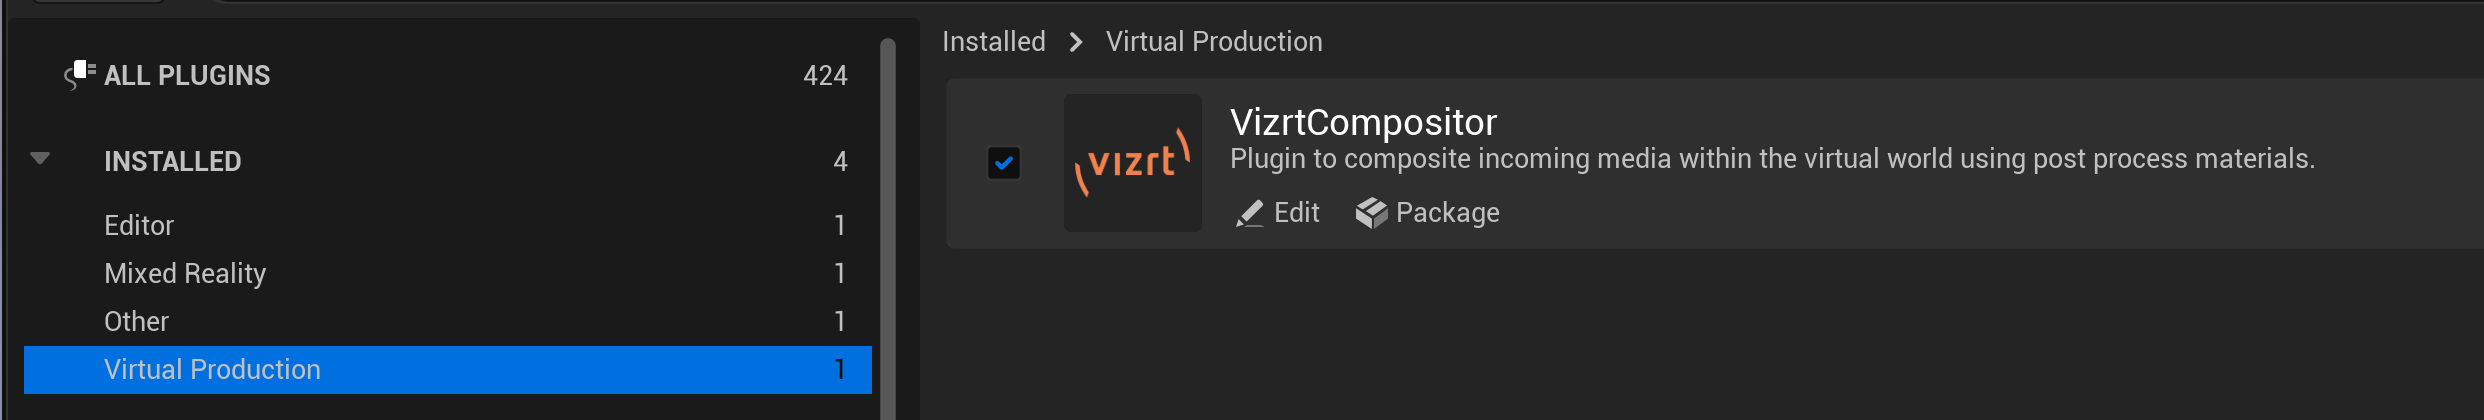This screenshot has width=2484, height=420.
Task: Select the All Plugins category
Action: 187,76
